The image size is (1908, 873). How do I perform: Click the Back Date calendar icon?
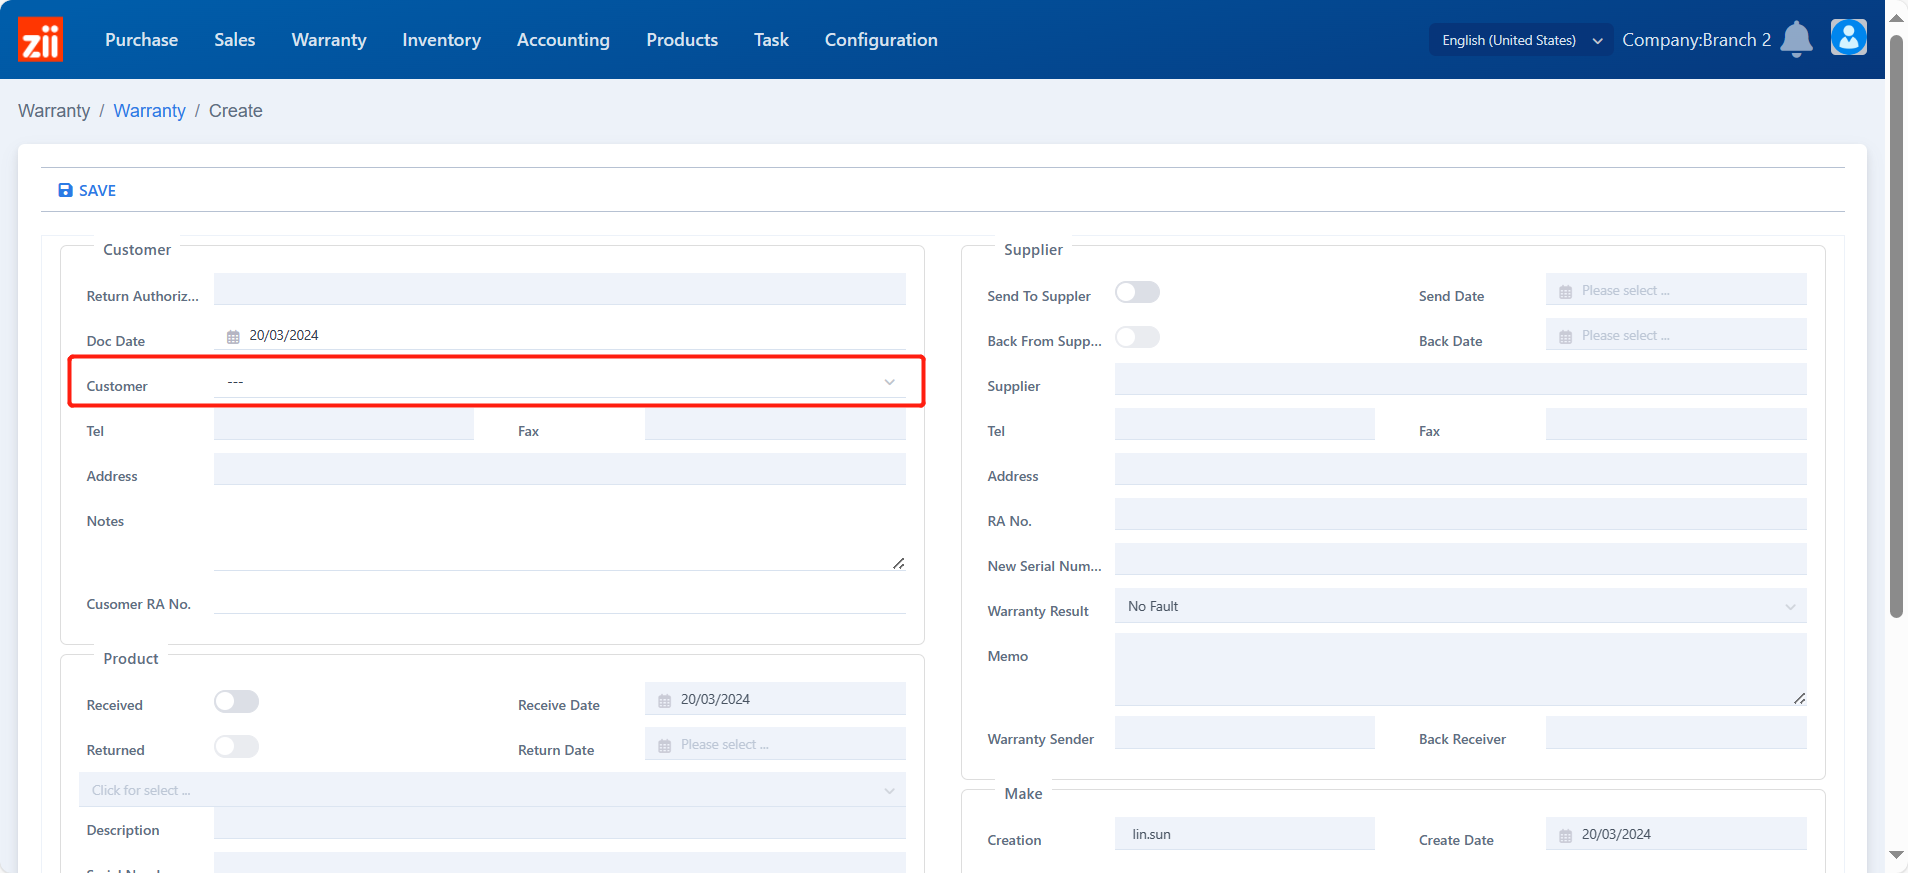1565,336
